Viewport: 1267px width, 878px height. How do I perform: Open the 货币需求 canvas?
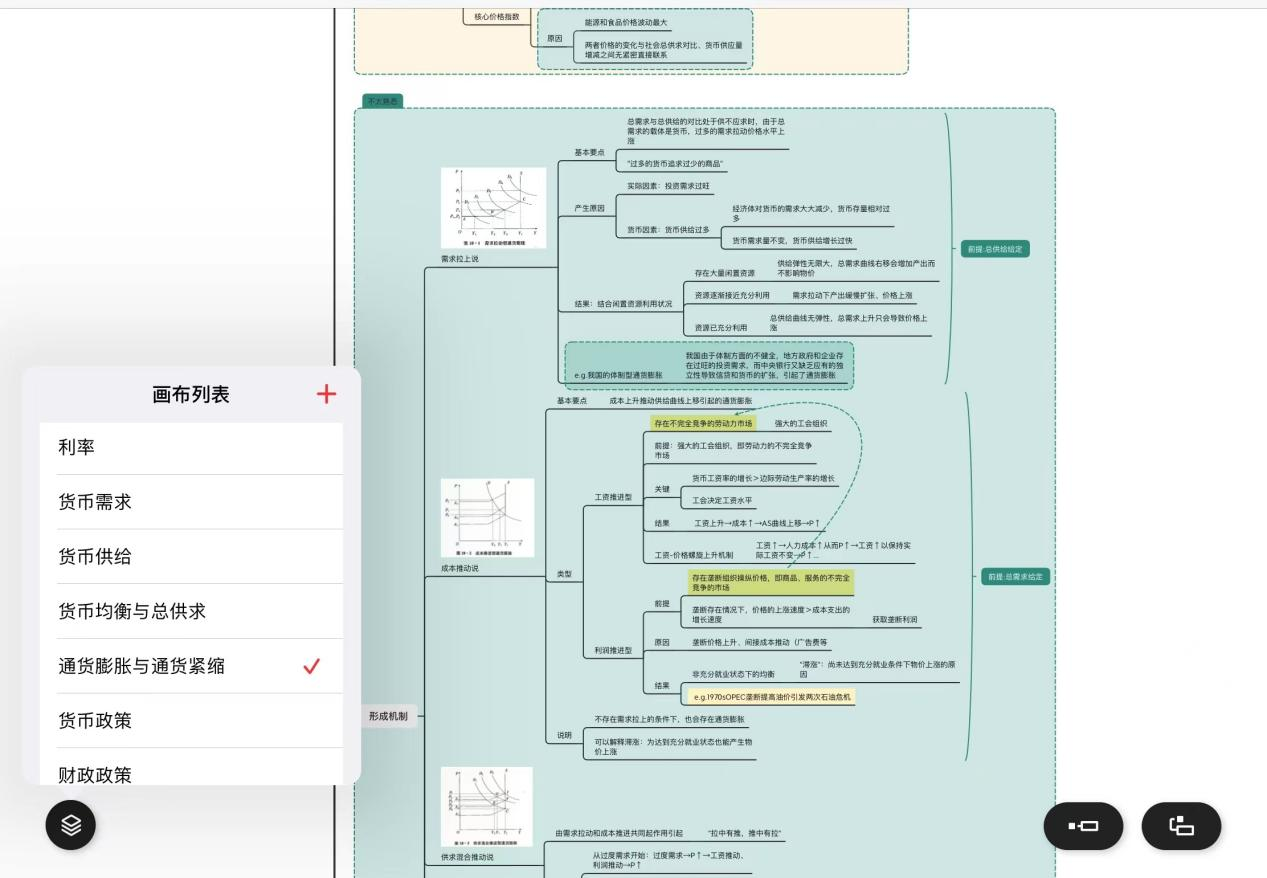coord(191,502)
